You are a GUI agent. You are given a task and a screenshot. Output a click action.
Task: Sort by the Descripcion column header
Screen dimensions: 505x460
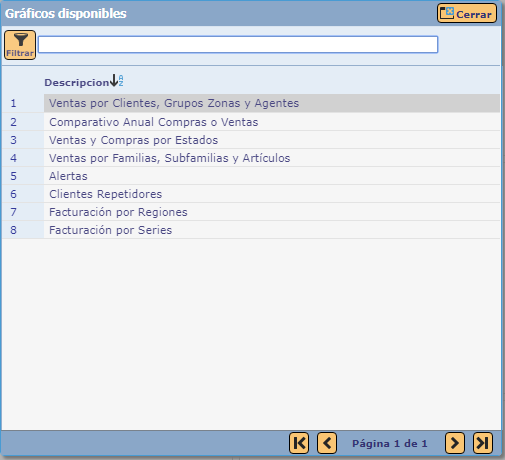pos(77,82)
